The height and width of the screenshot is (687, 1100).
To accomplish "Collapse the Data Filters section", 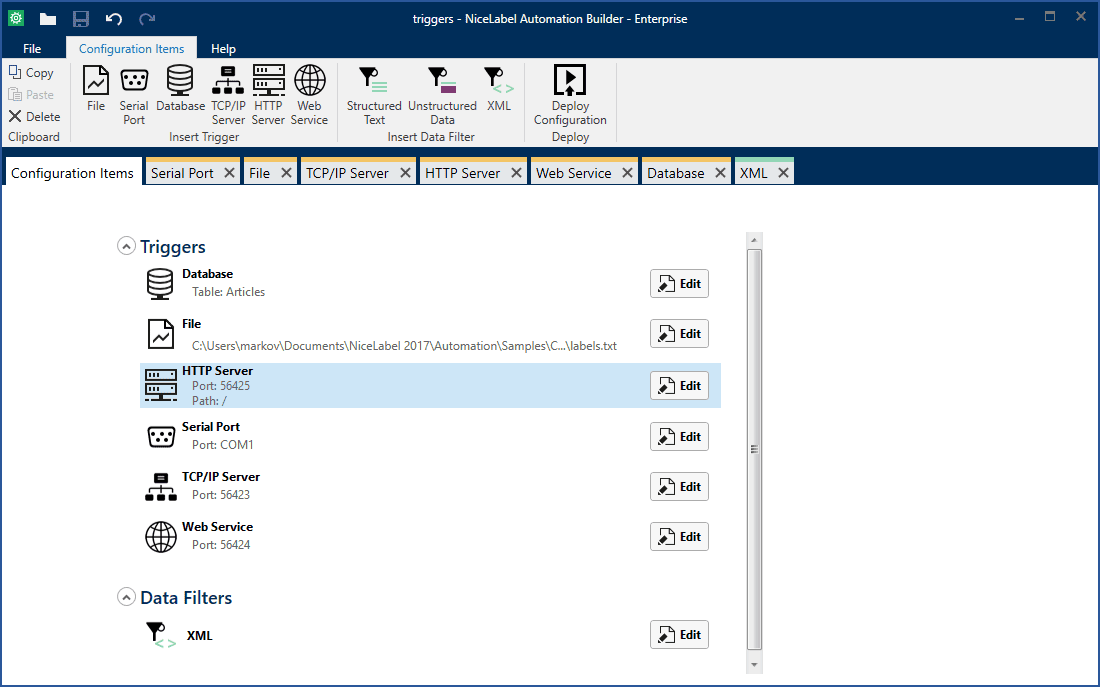I will [x=126, y=596].
